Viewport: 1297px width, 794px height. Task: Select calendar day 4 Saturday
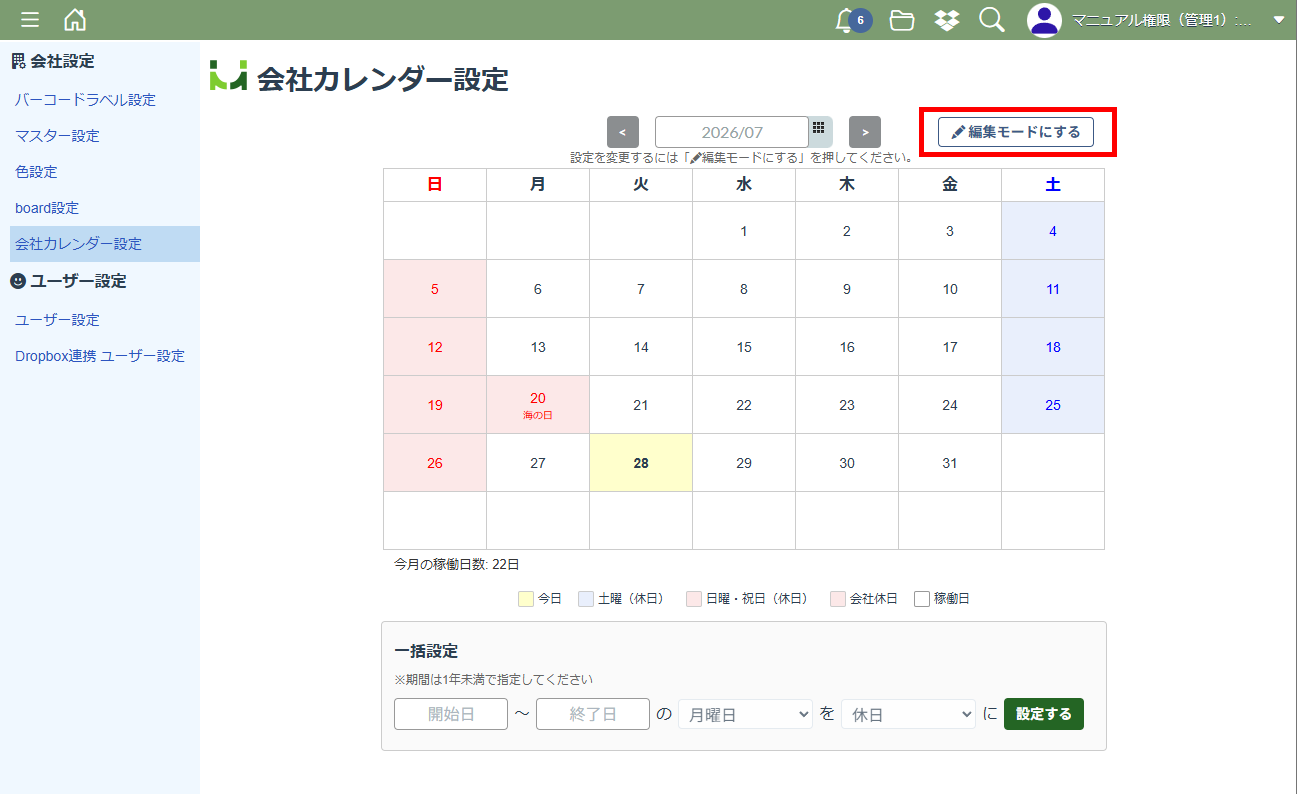(x=1053, y=231)
